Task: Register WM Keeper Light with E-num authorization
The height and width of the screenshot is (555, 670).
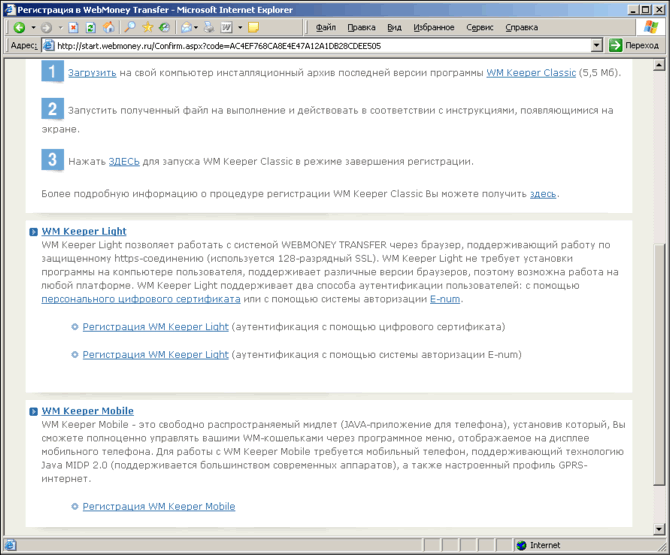Action: (x=156, y=355)
